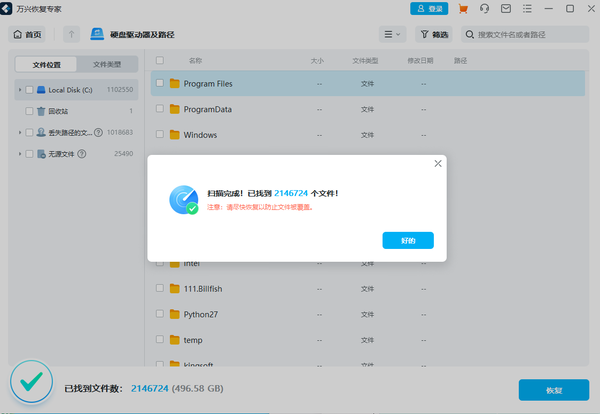The height and width of the screenshot is (414, 600).
Task: Click the 登录 login button
Action: (x=429, y=9)
